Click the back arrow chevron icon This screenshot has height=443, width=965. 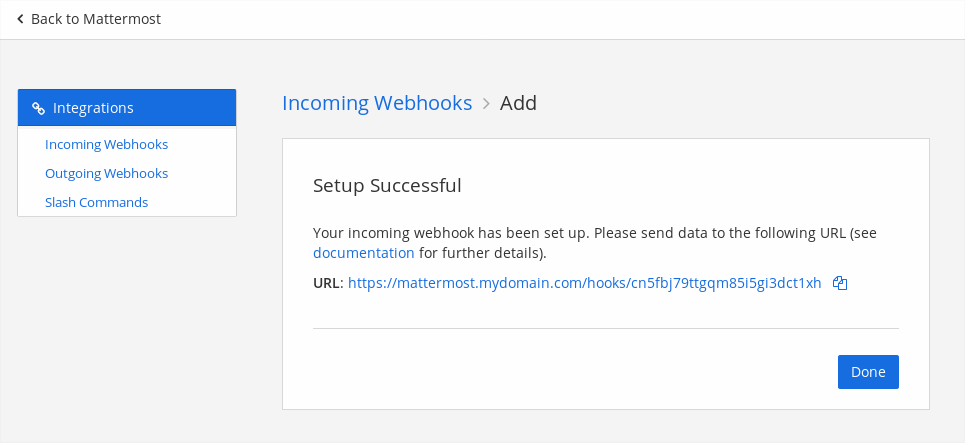[x=20, y=19]
